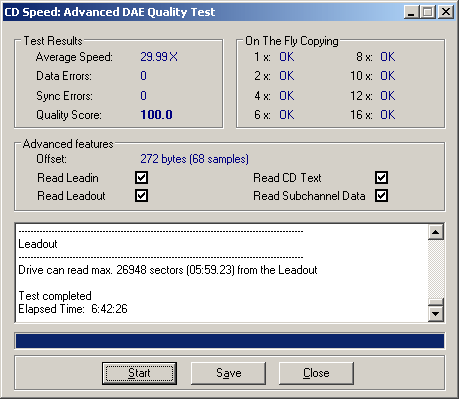
Task: Click the Sync Errors value 0
Action: point(143,96)
